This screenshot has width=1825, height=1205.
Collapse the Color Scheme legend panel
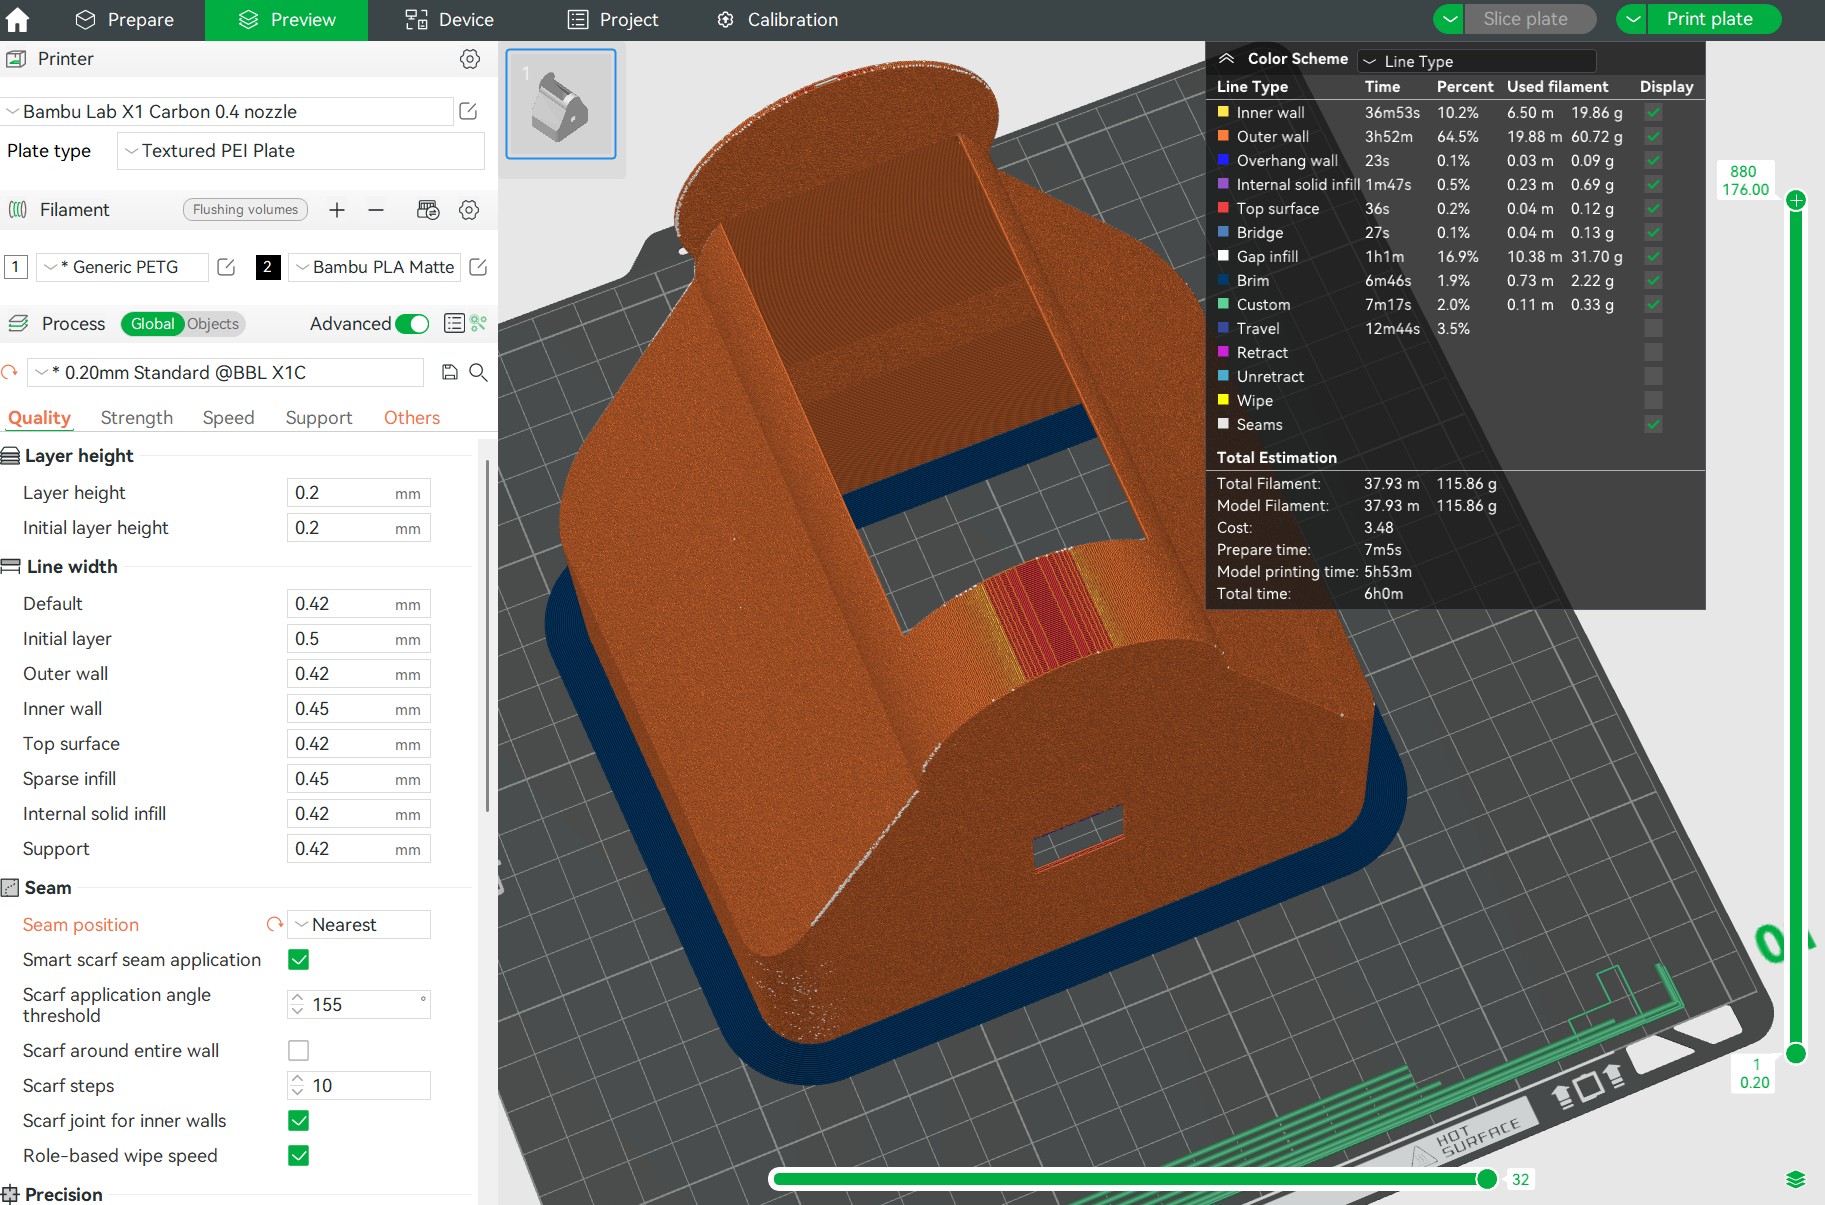pos(1226,59)
